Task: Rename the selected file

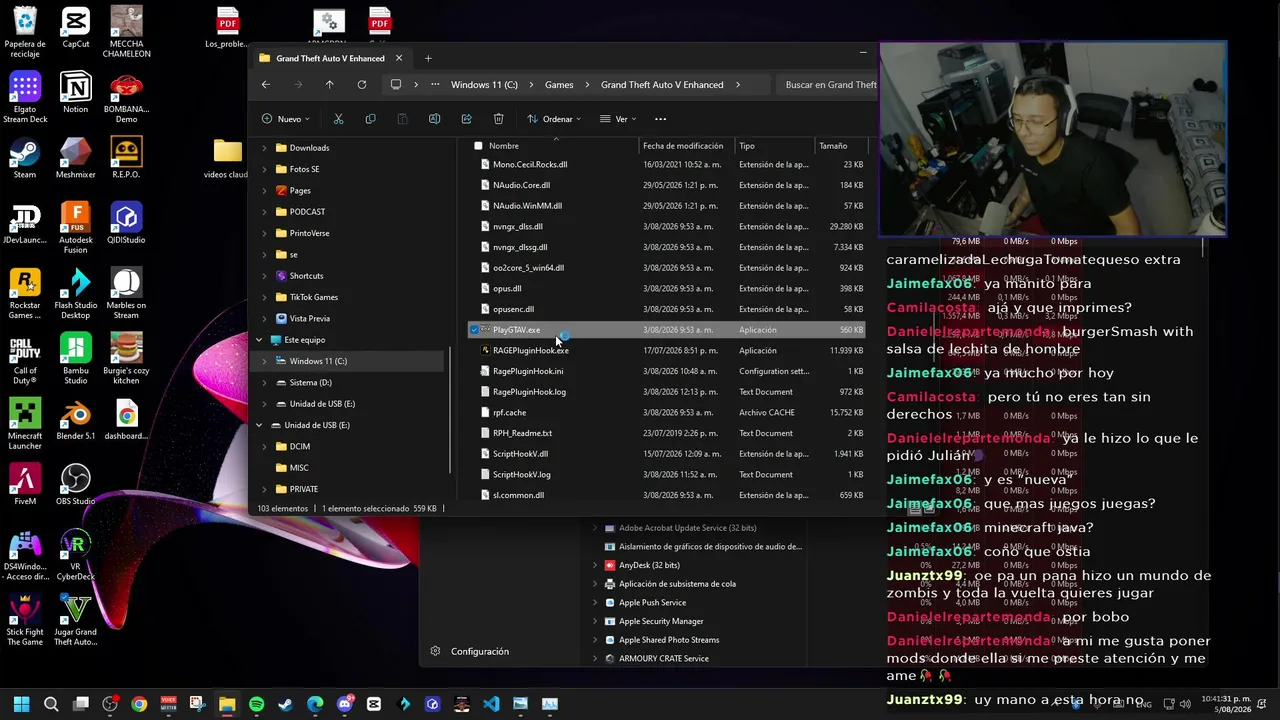Action: (434, 119)
